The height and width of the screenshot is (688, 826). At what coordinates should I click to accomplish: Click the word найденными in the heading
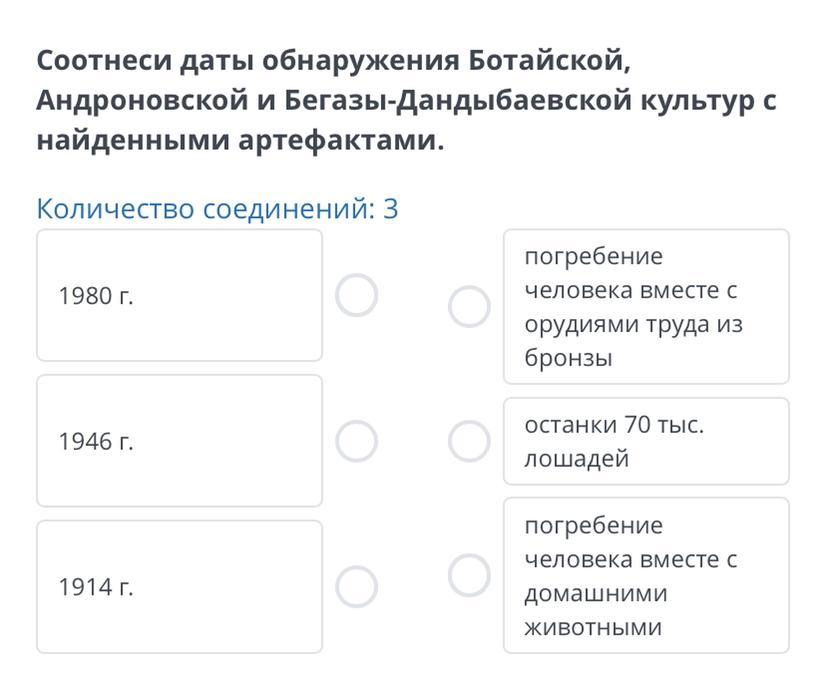pos(133,141)
